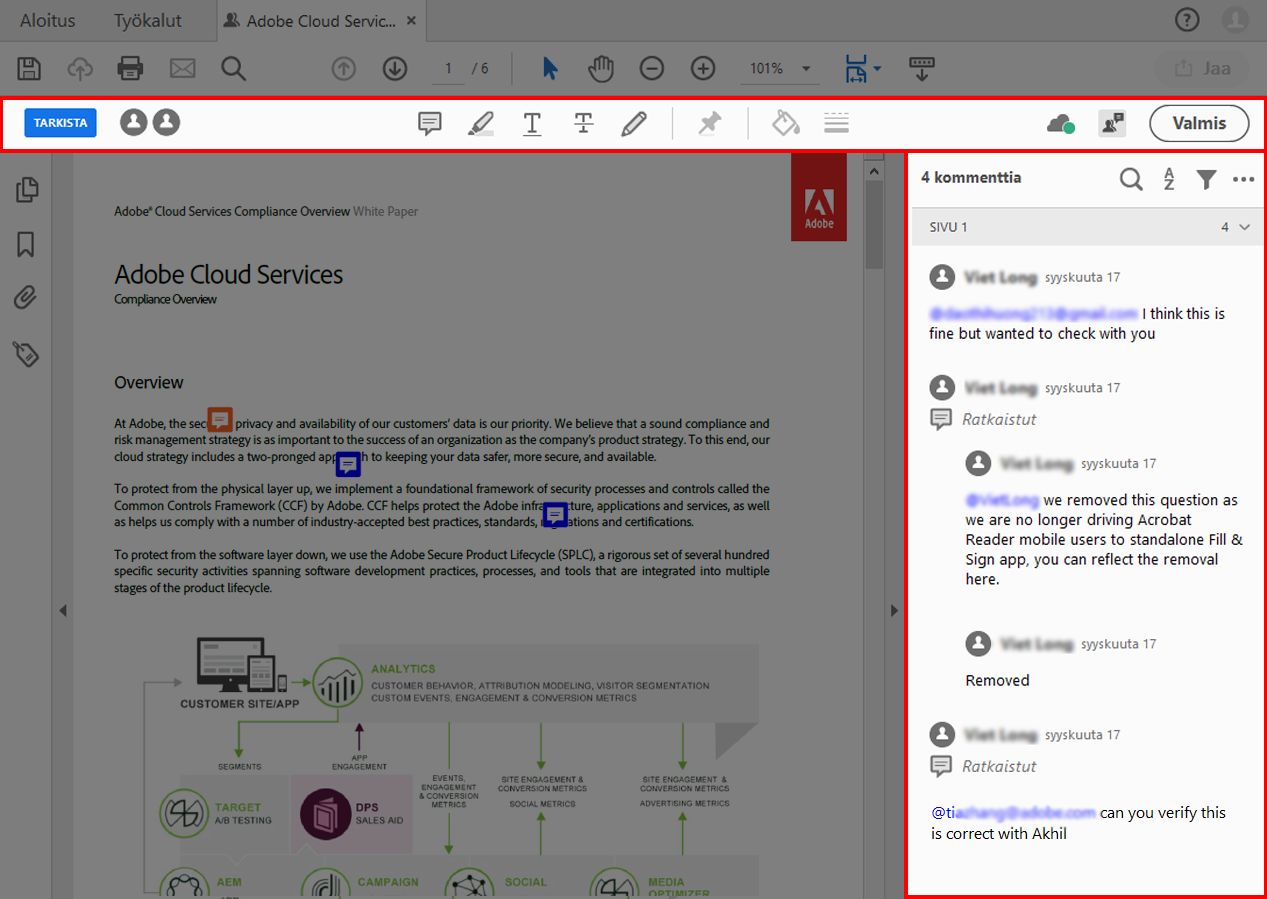Screen dimensions: 1267x899
Task: Open the user account profile icon
Action: click(x=1236, y=20)
